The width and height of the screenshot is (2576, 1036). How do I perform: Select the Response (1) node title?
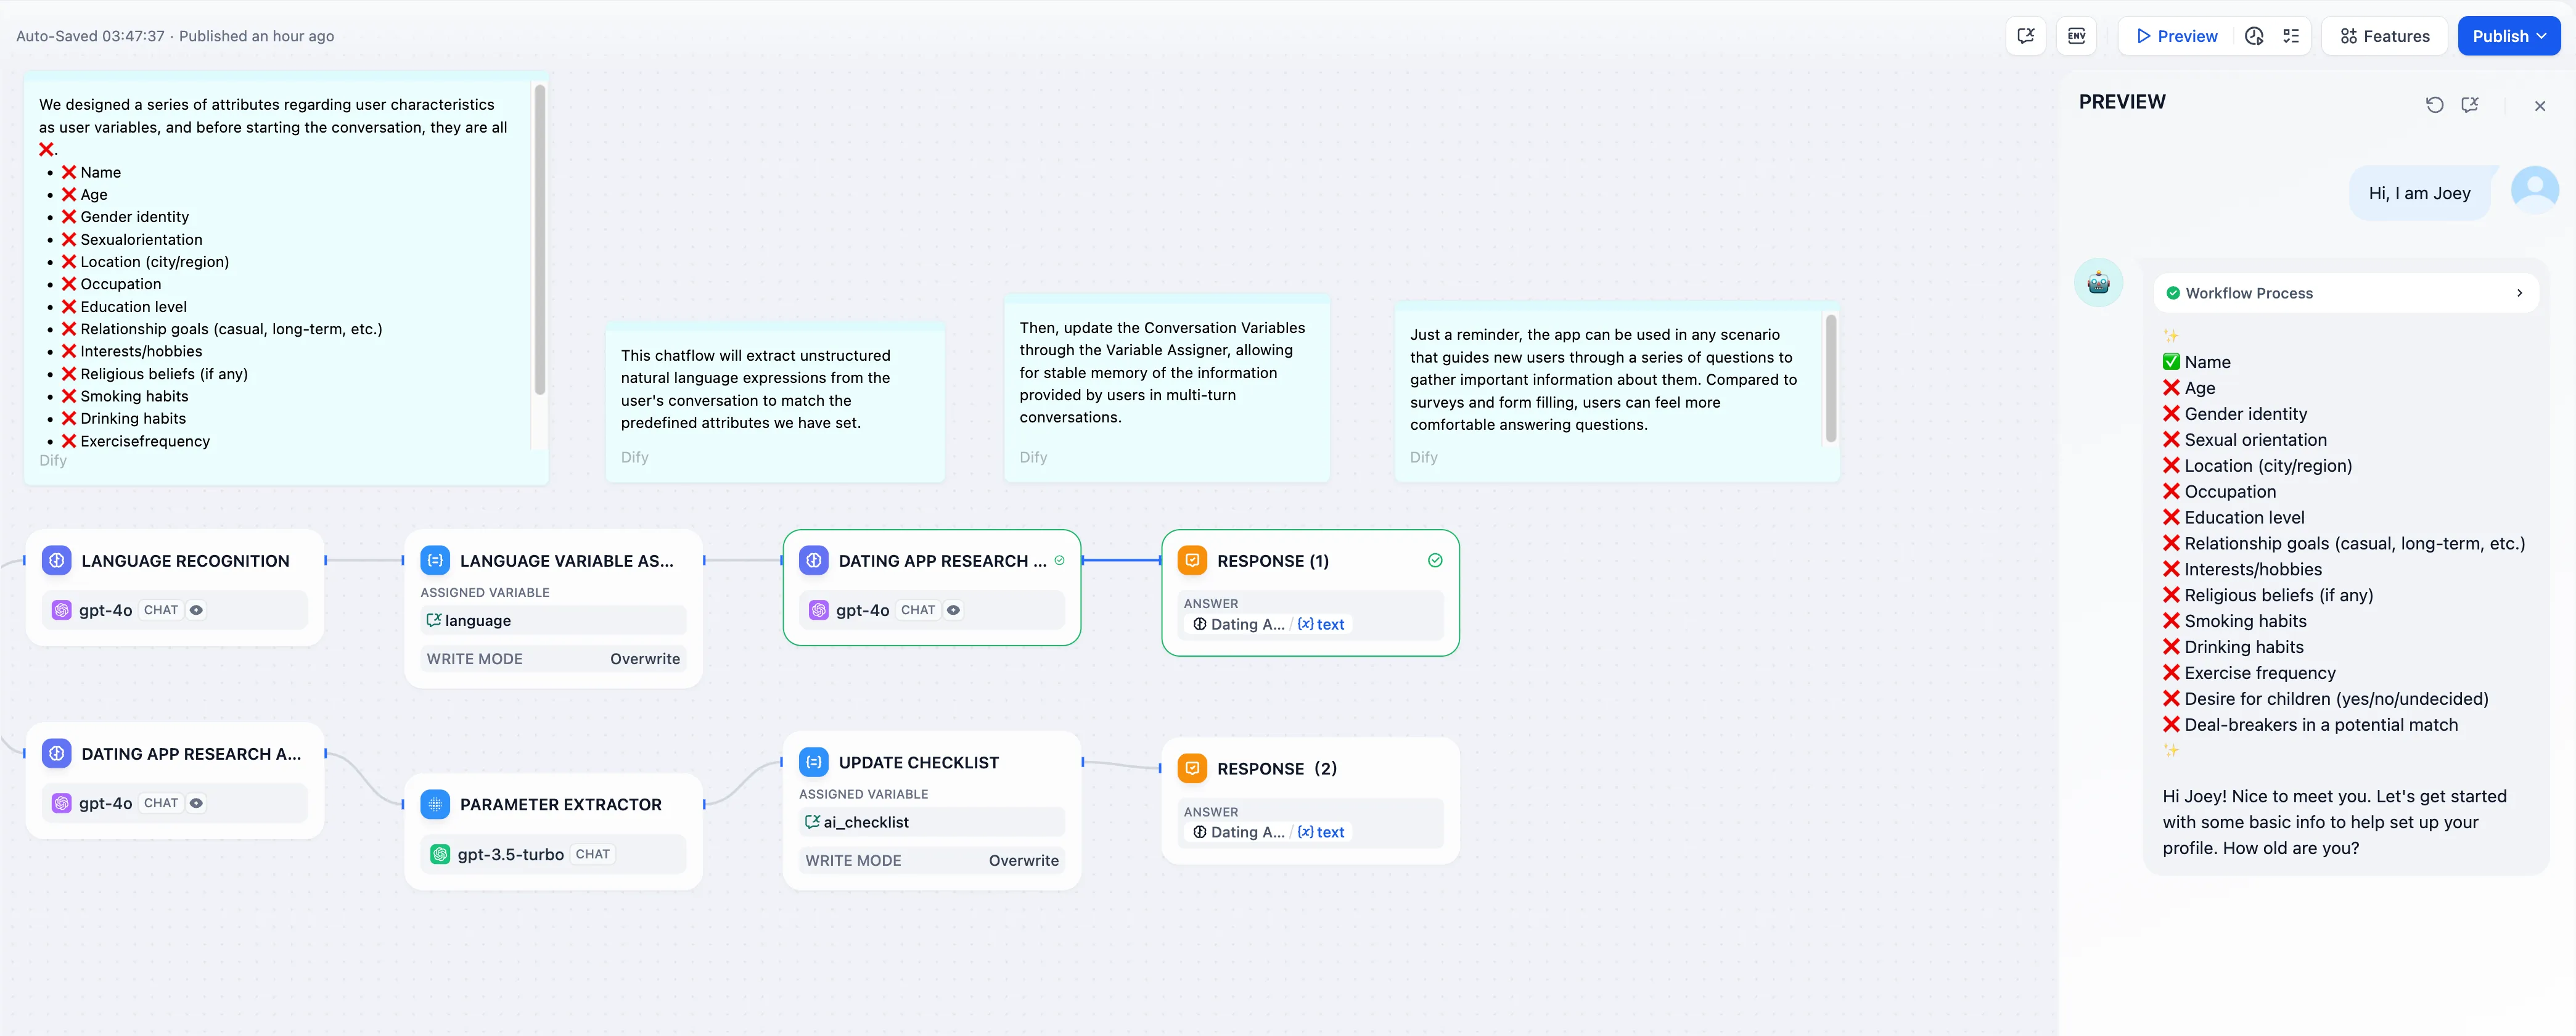[x=1272, y=561]
